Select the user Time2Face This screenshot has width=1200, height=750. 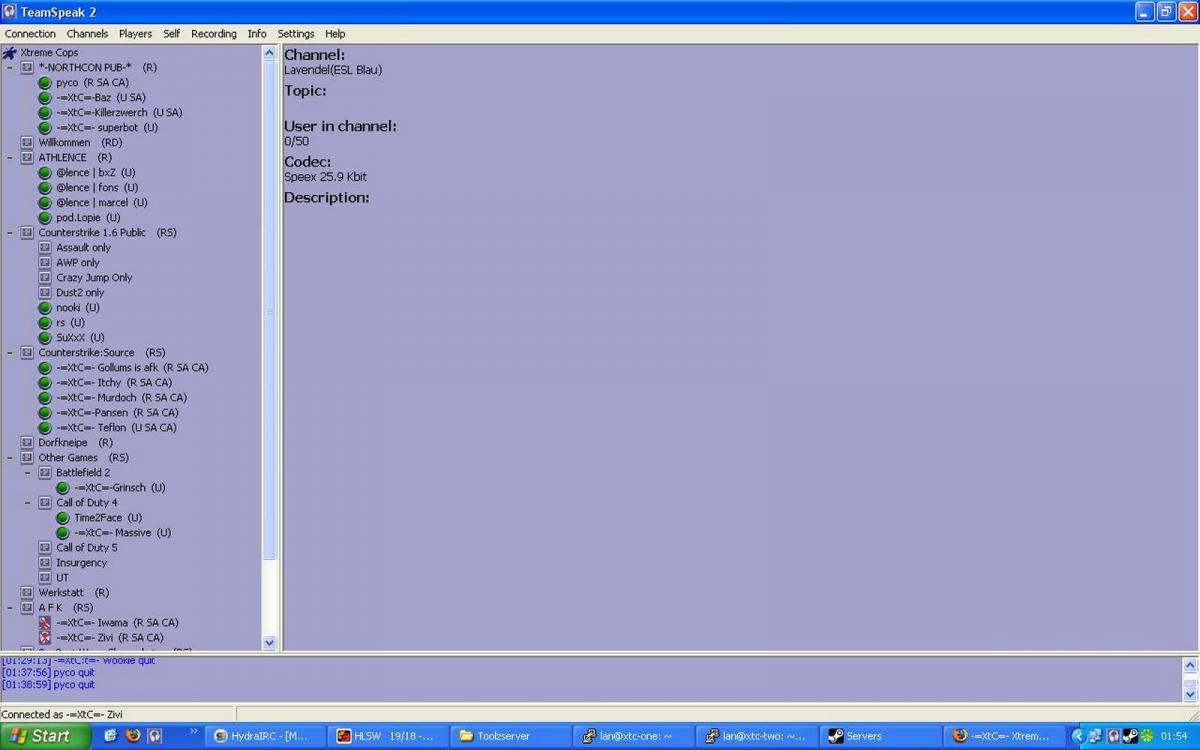click(x=108, y=518)
